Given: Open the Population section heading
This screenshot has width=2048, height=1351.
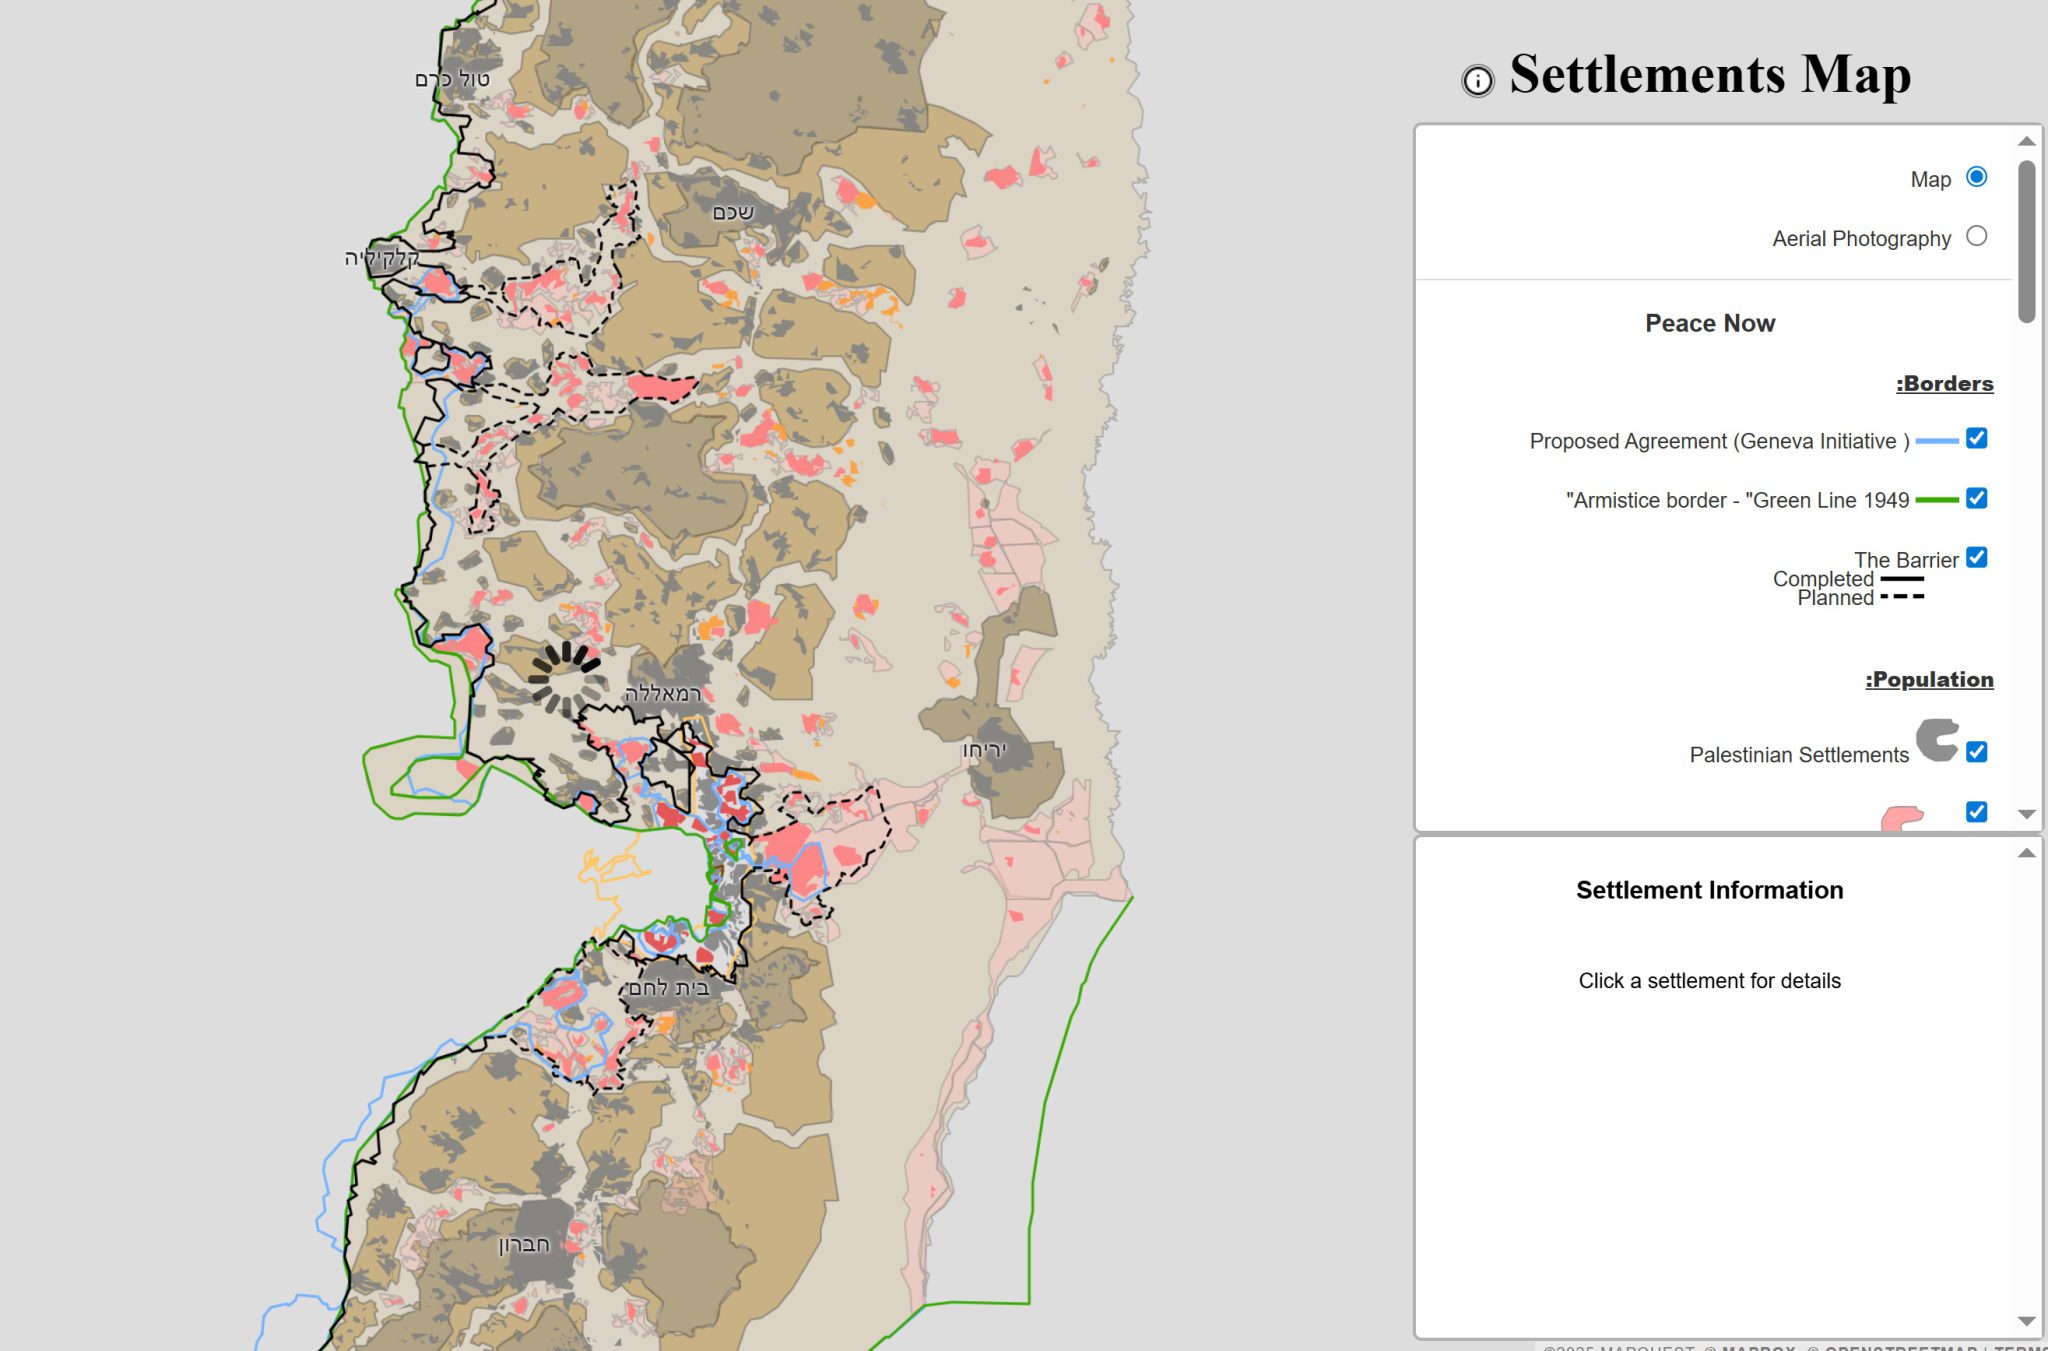Looking at the screenshot, I should click(x=1929, y=679).
